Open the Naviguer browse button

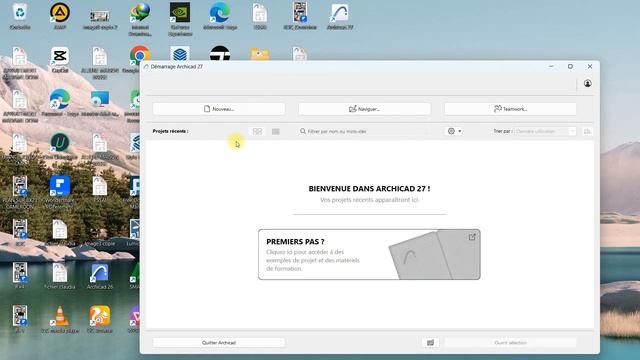[364, 109]
